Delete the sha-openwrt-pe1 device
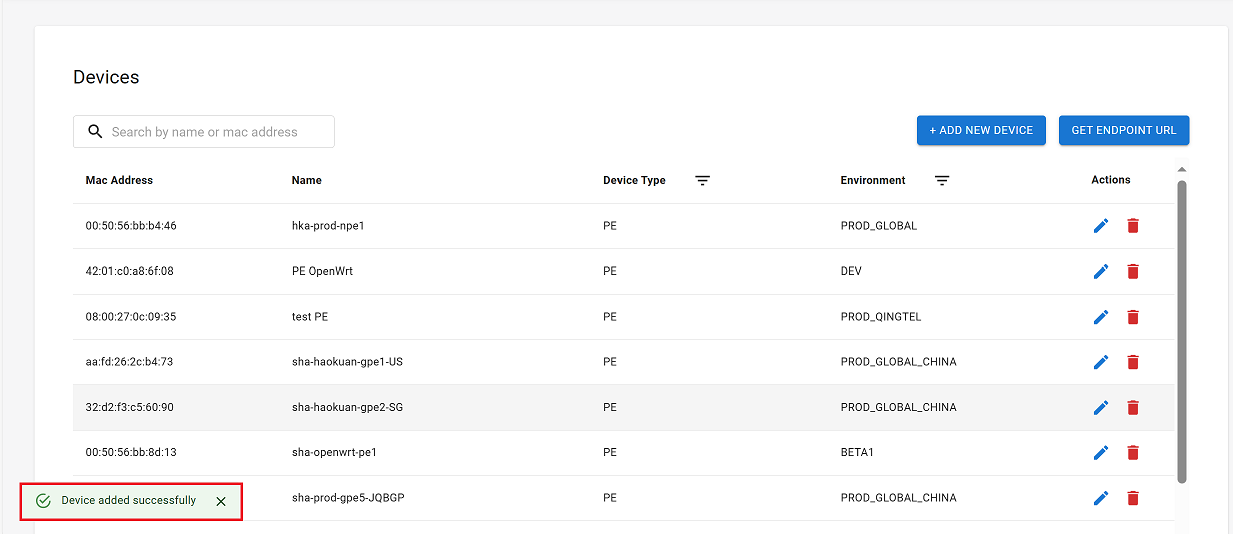Screen dimensions: 1233x534 1133,452
